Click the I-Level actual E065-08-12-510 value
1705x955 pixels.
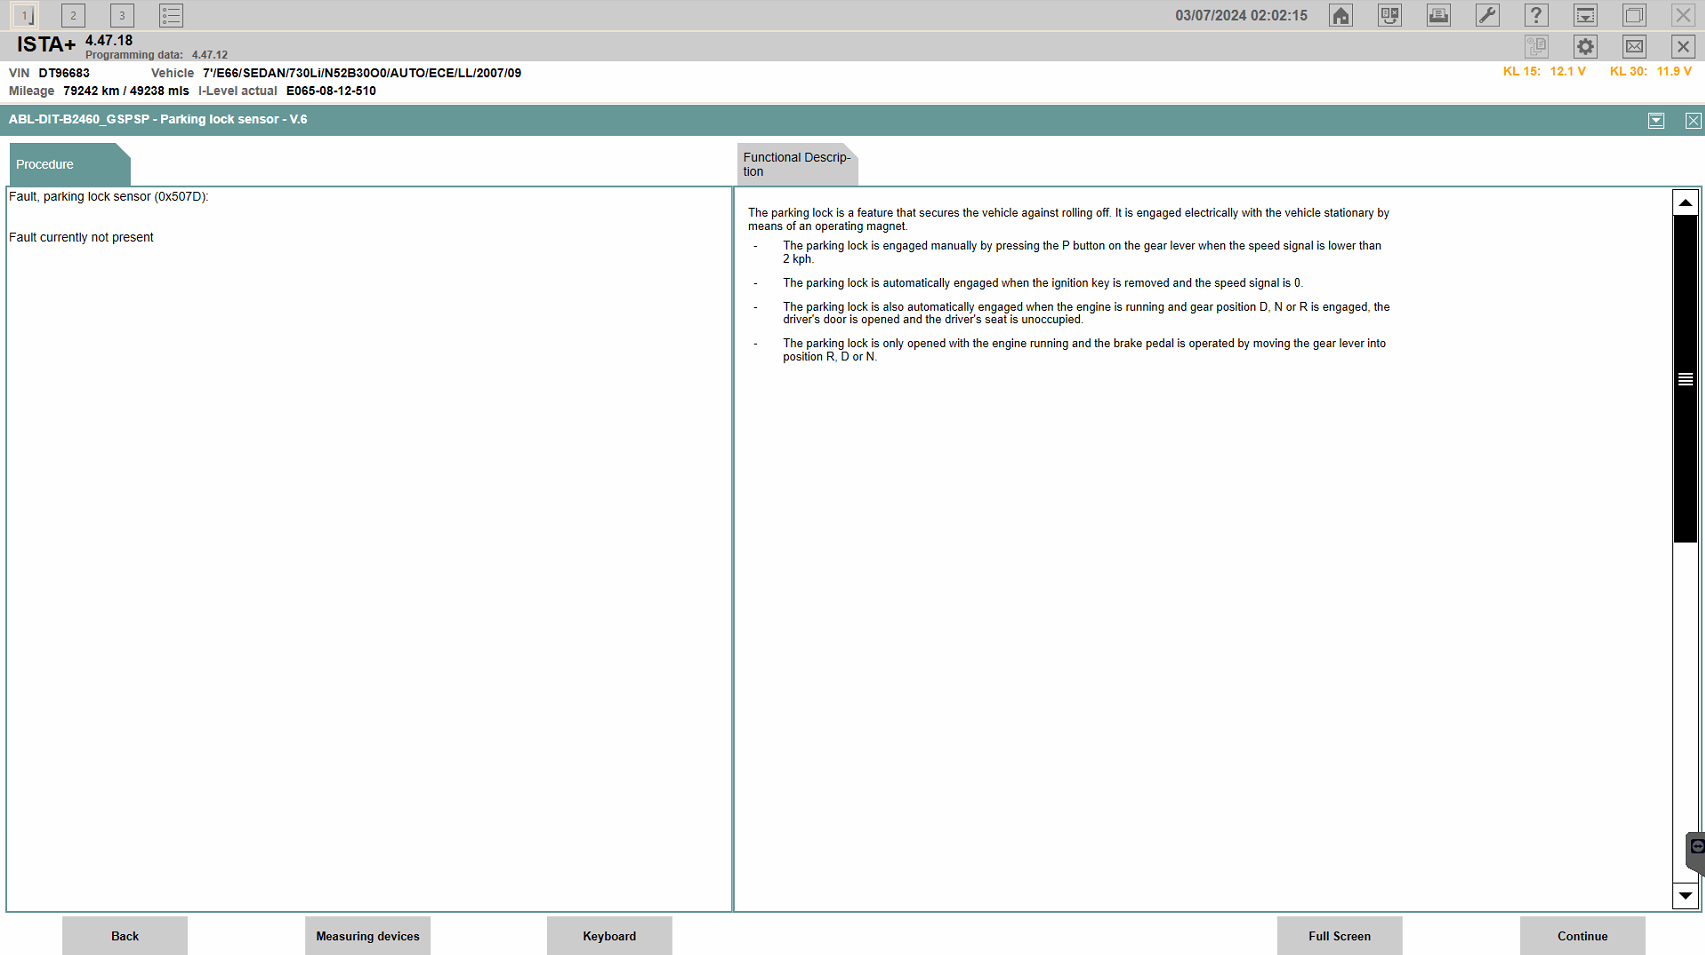click(x=331, y=91)
